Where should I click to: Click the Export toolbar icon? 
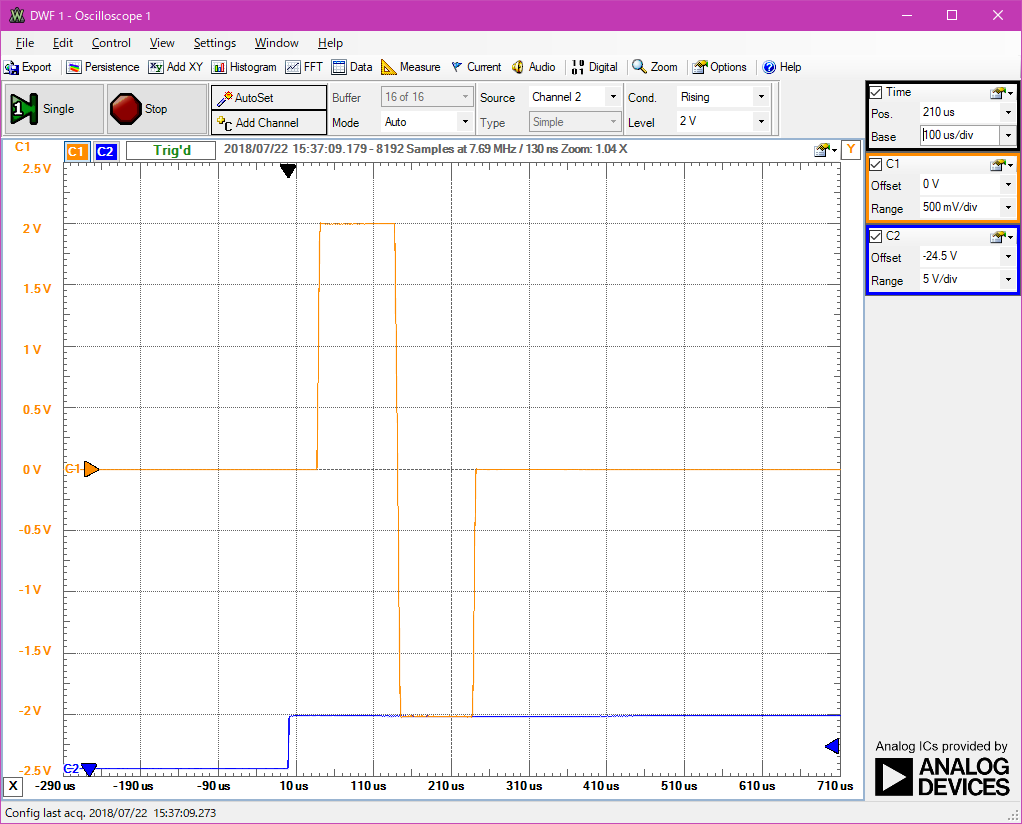pos(27,67)
